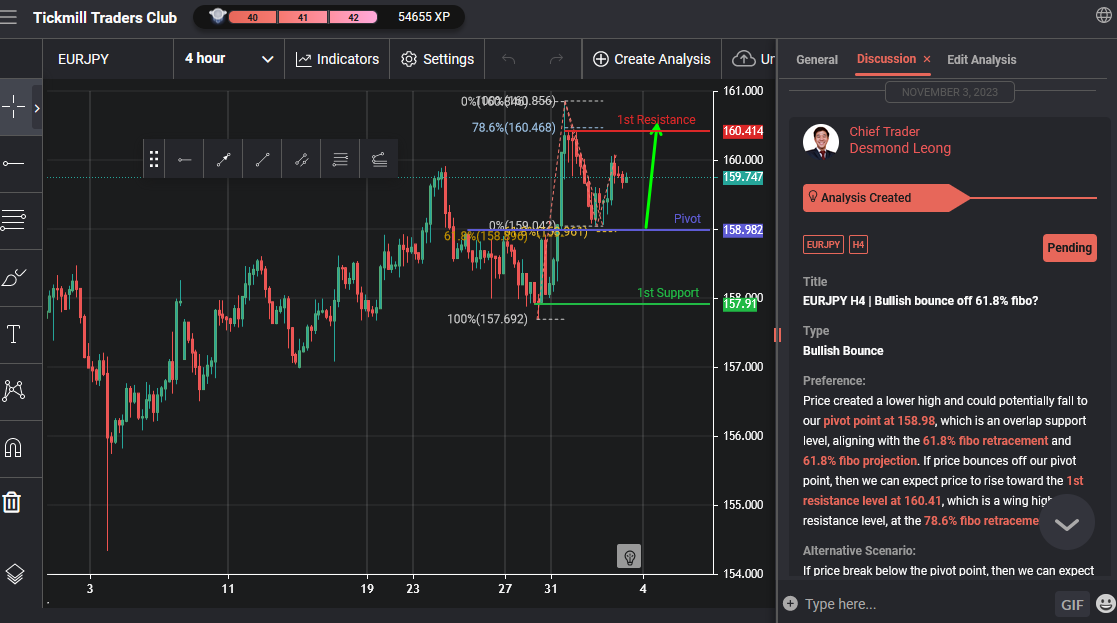Click the H4 timeframe tag
Image resolution: width=1117 pixels, height=623 pixels.
coord(858,244)
